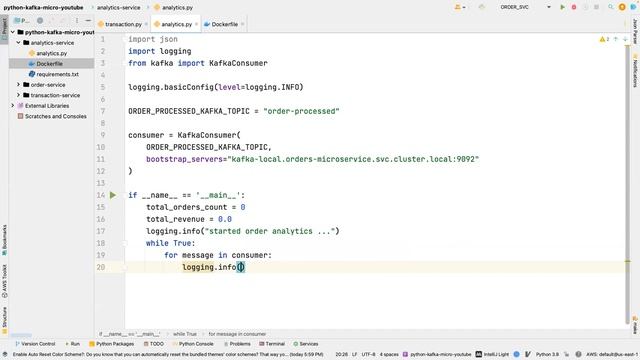Open Project view selector dropdown
640x360 pixels.
point(21,20)
